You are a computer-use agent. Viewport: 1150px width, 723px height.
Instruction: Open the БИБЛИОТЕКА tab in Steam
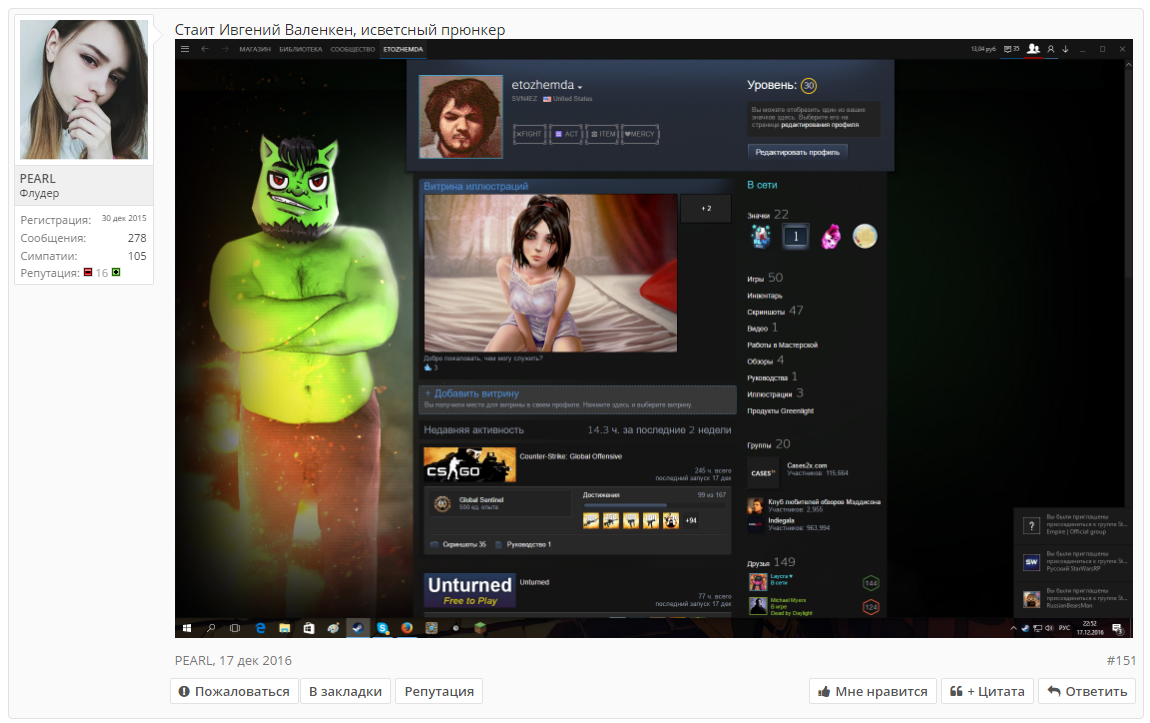pyautogui.click(x=301, y=49)
